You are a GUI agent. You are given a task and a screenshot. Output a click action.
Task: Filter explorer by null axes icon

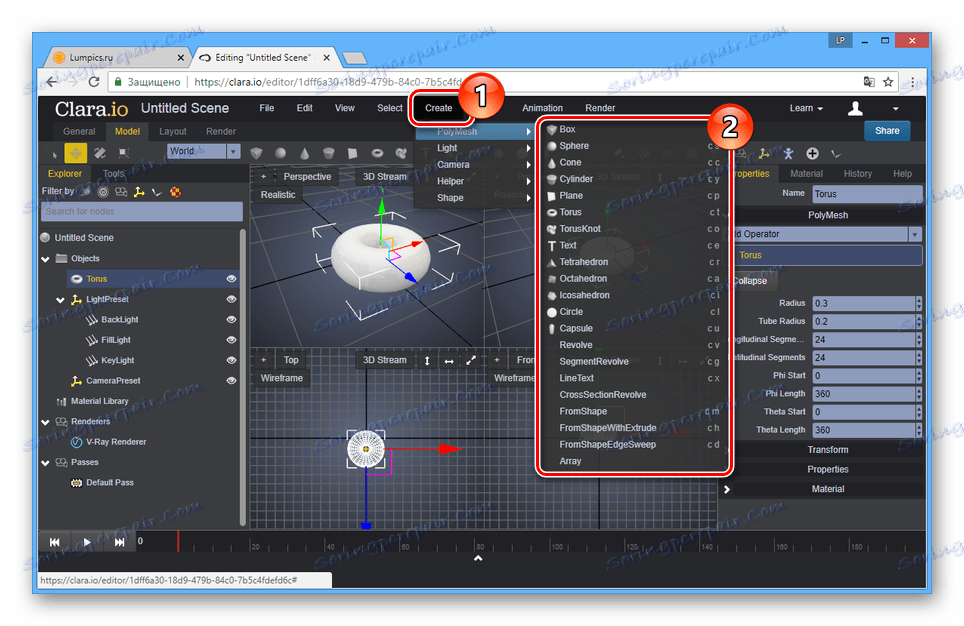(x=140, y=192)
